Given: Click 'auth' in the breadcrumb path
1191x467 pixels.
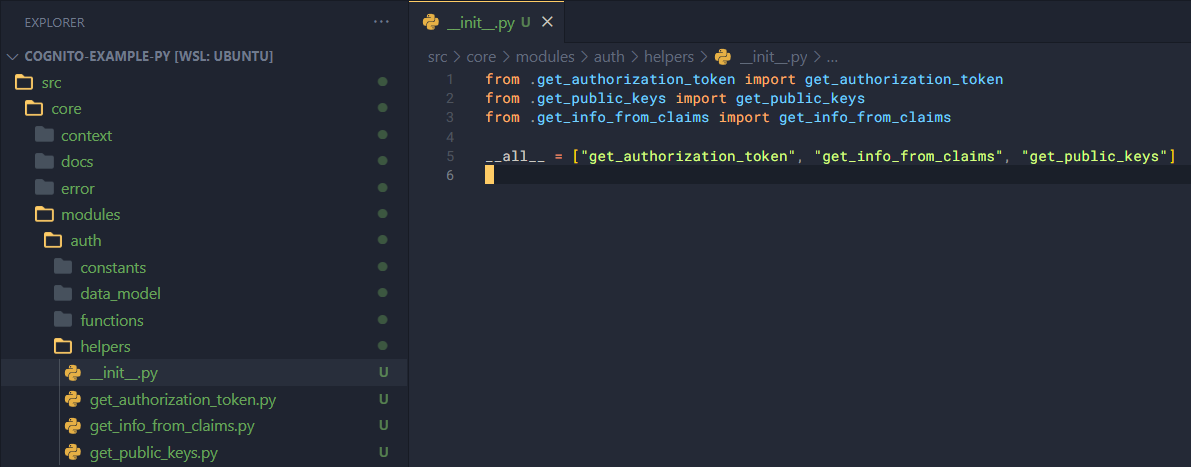Looking at the screenshot, I should coord(608,57).
